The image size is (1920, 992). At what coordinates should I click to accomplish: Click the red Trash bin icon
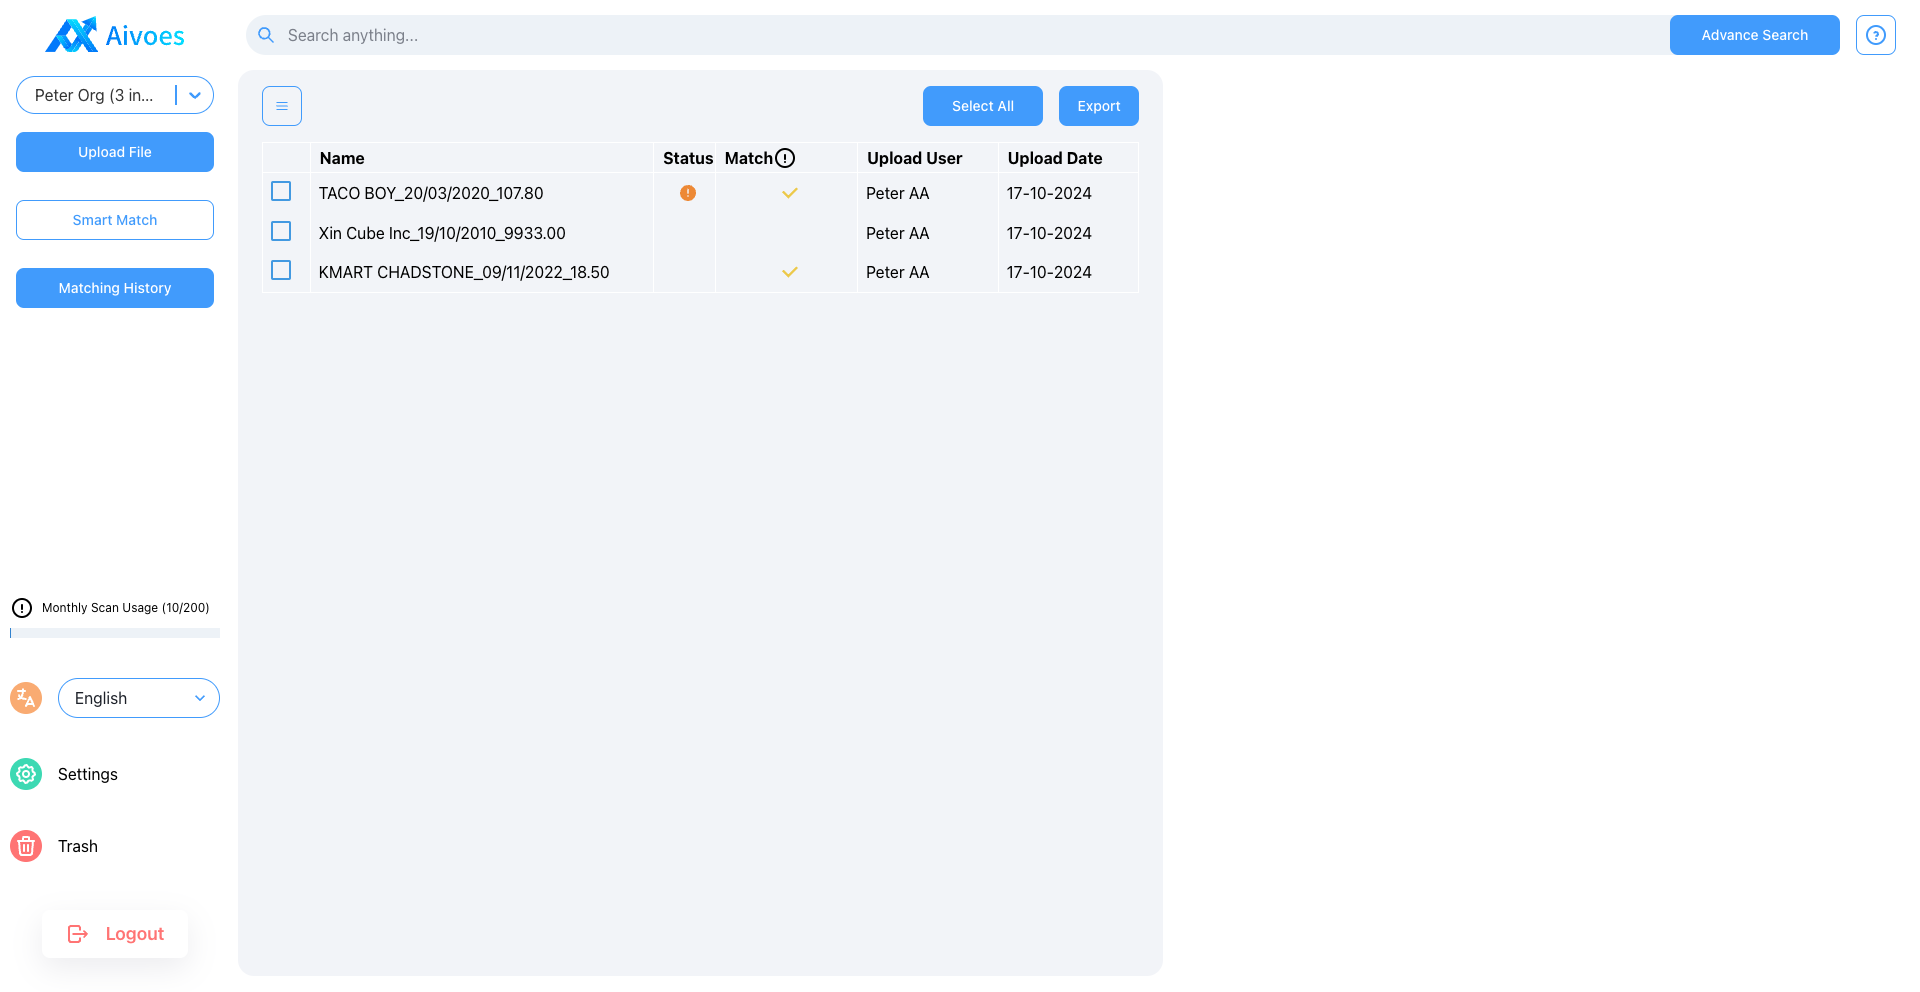pyautogui.click(x=26, y=846)
